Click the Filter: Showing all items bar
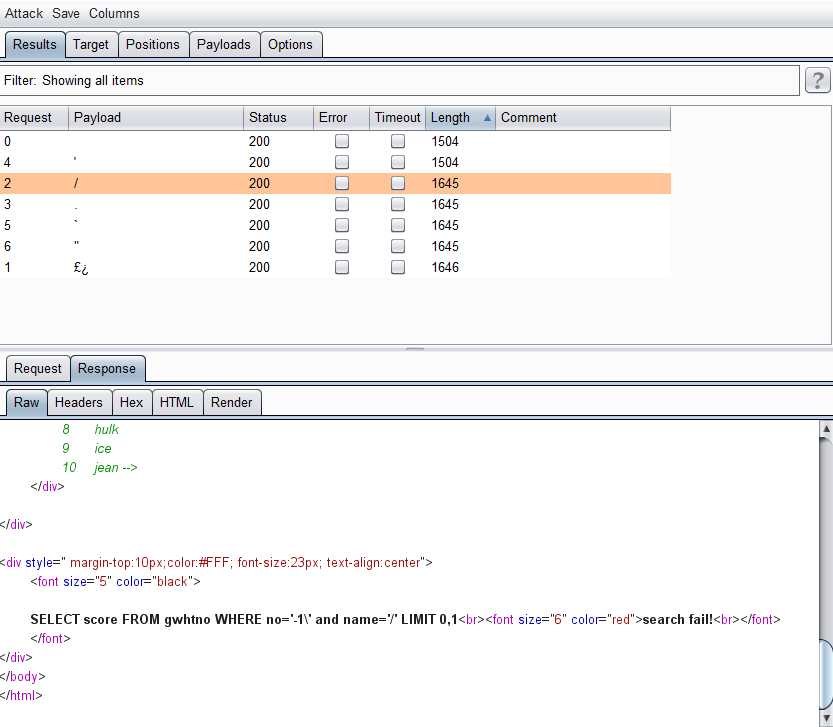833x727 pixels. [x=399, y=81]
